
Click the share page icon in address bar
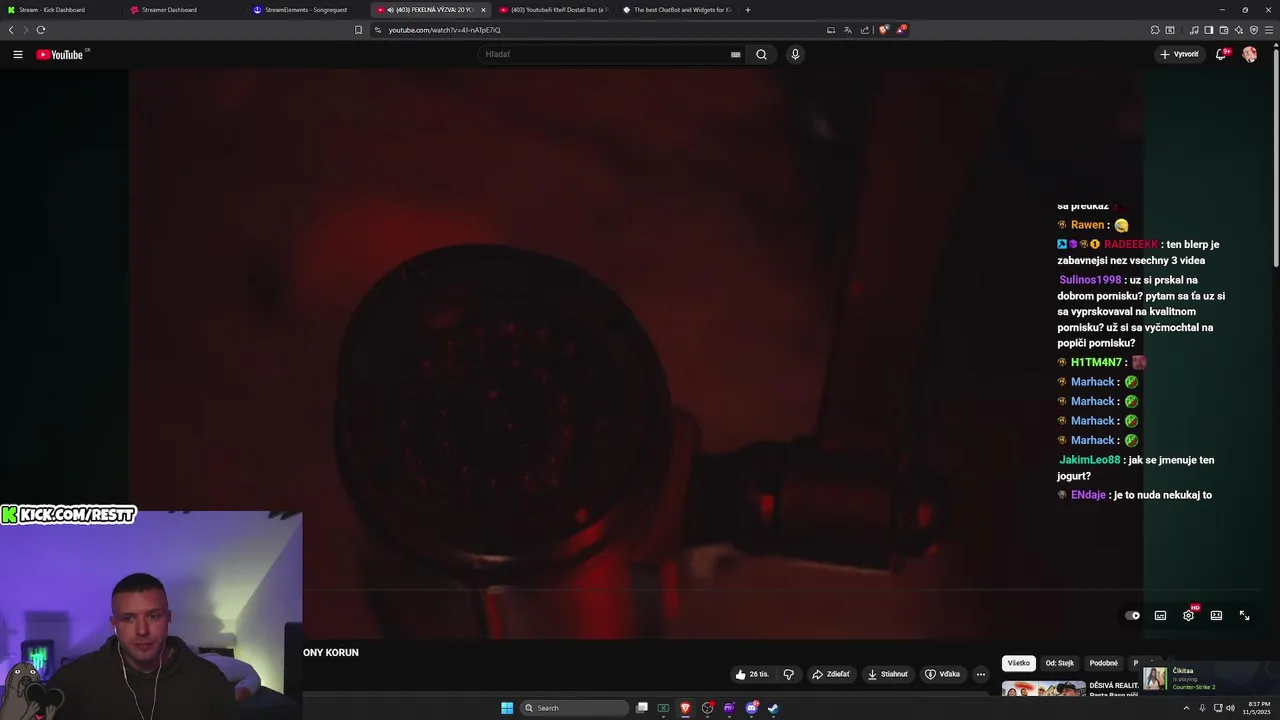tap(865, 30)
